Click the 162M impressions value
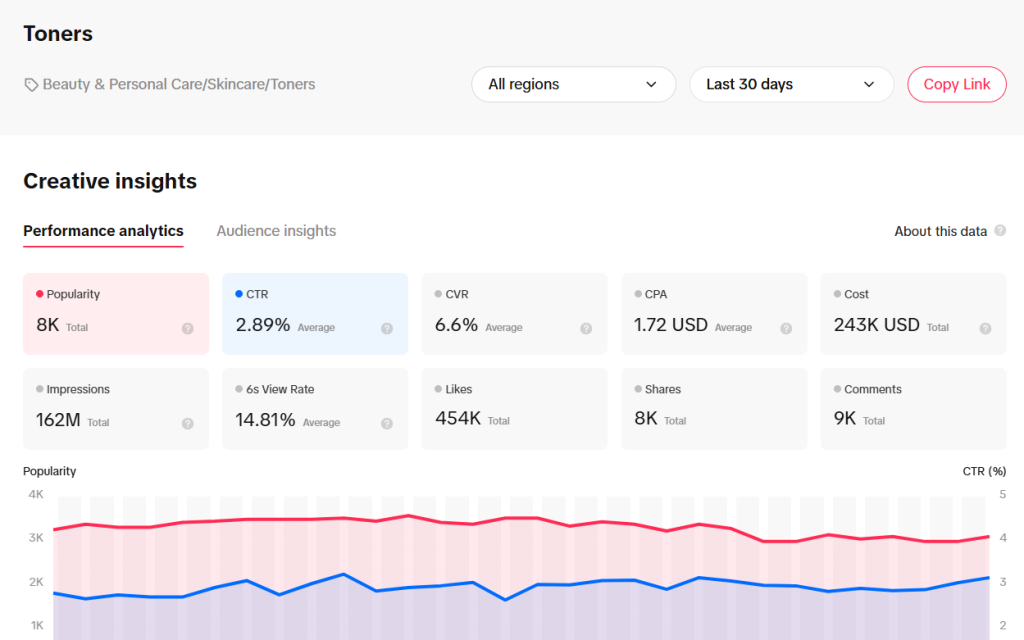The width and height of the screenshot is (1024, 640). pyautogui.click(x=58, y=419)
